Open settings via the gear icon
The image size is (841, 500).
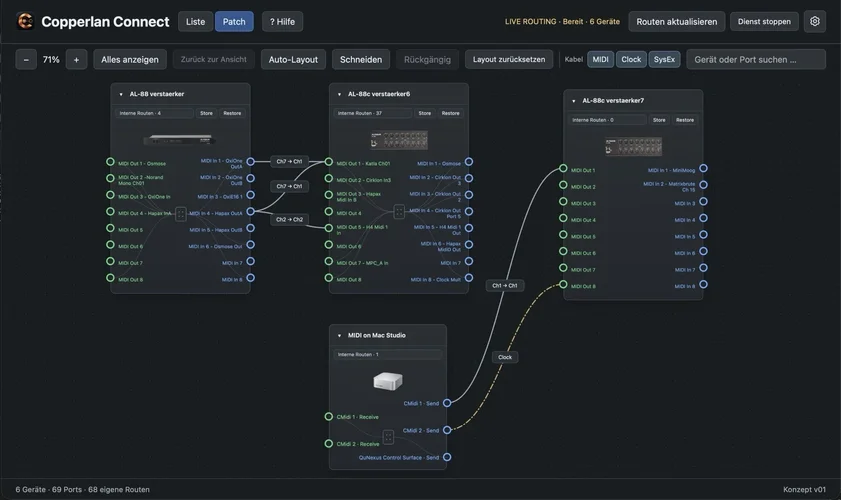(814, 21)
